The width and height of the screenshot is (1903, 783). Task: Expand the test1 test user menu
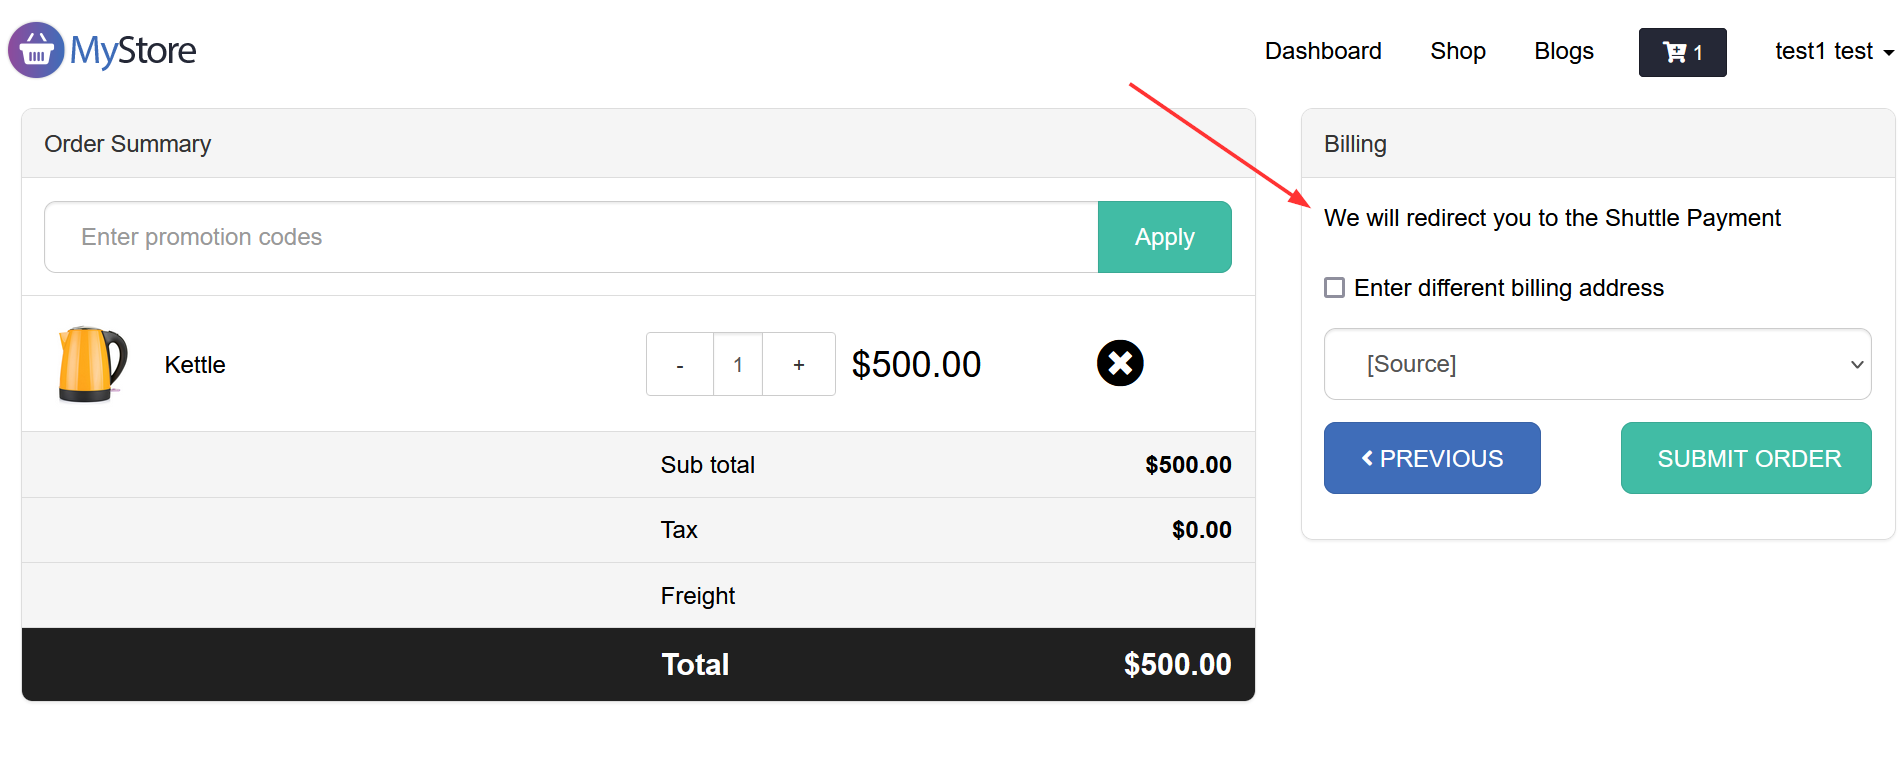pos(1834,51)
